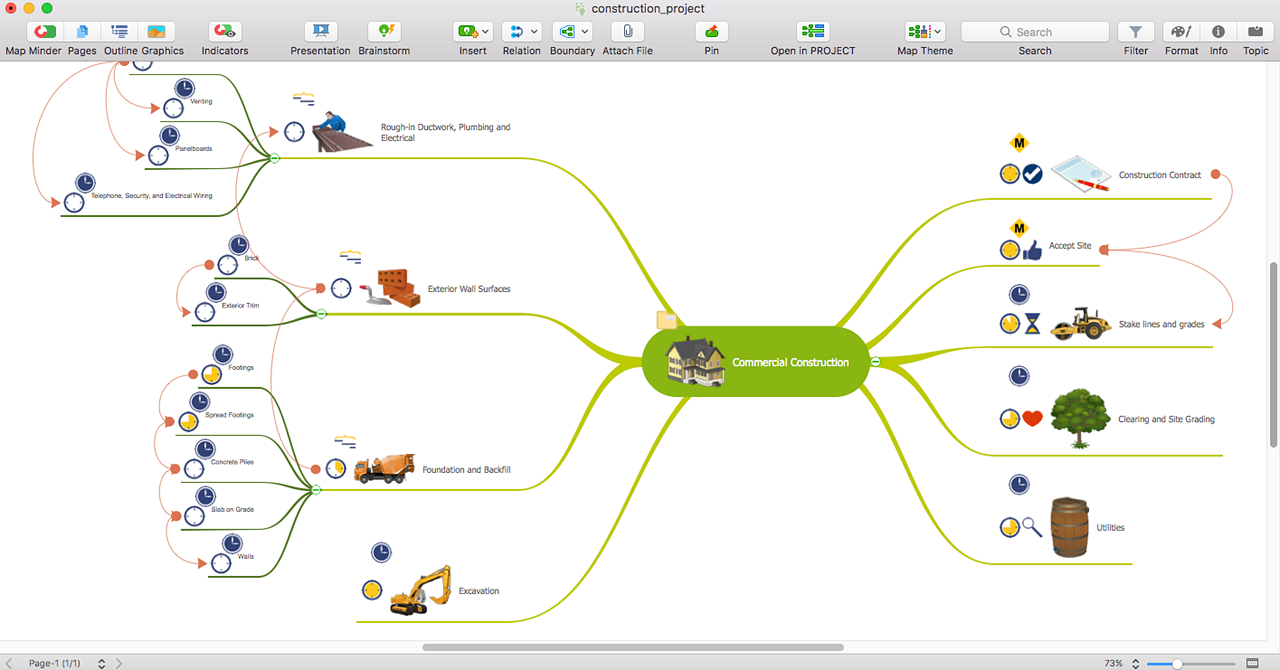1280x670 pixels.
Task: Toggle the Pages panel
Action: [x=82, y=32]
